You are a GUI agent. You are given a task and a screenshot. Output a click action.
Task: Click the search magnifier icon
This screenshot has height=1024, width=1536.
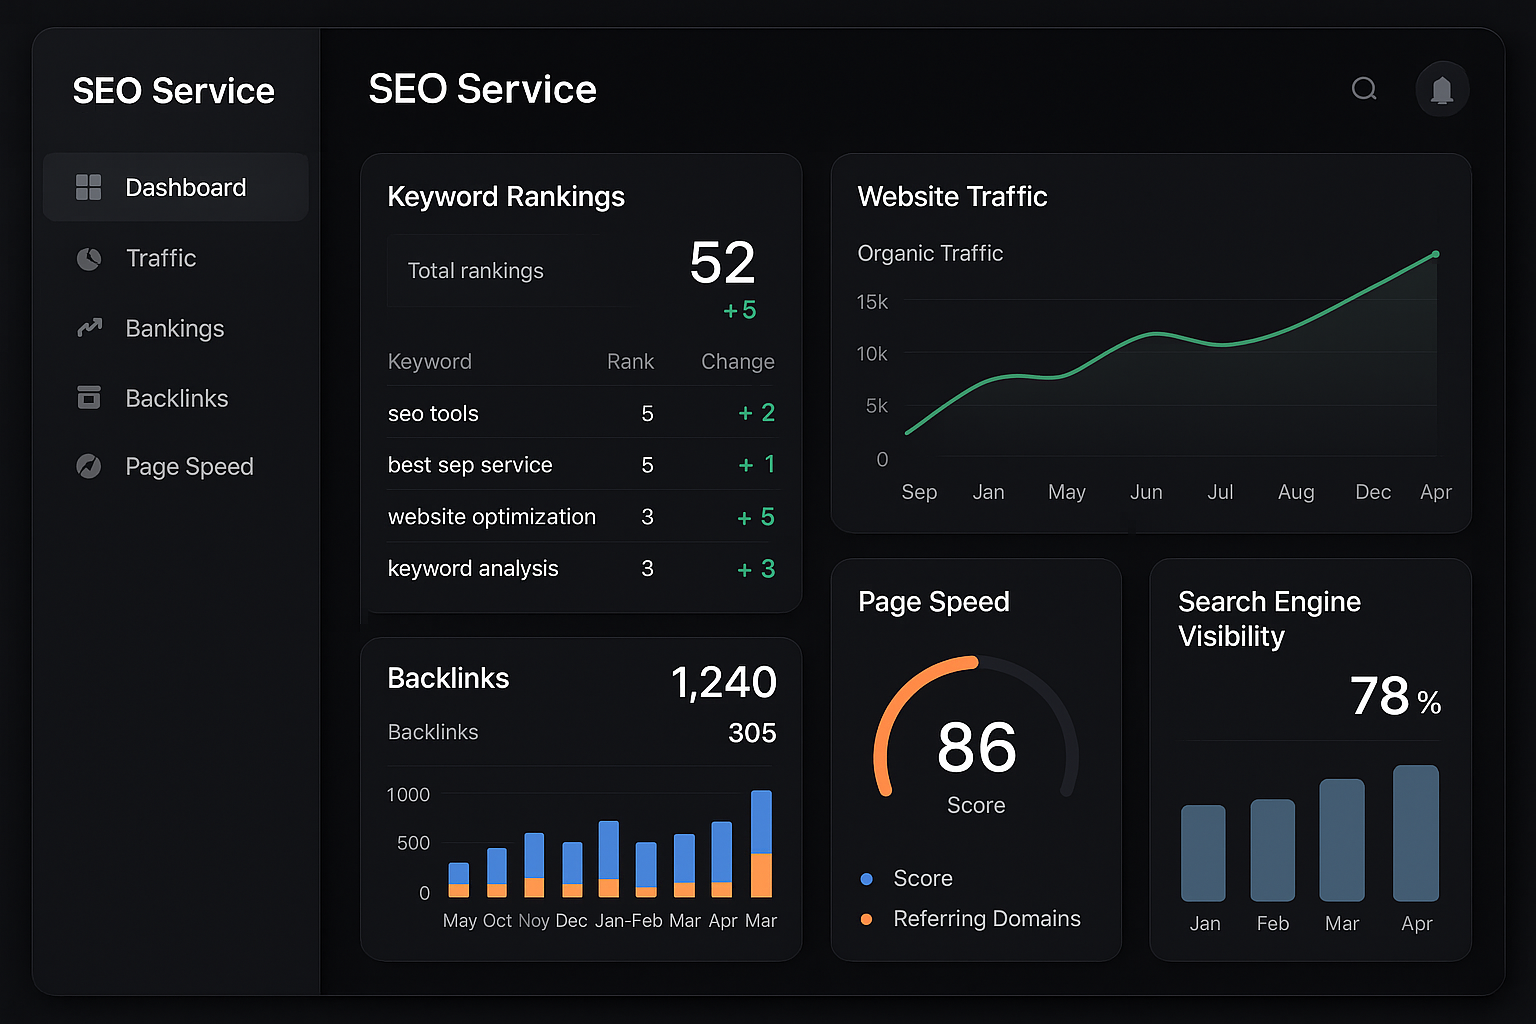(x=1364, y=89)
